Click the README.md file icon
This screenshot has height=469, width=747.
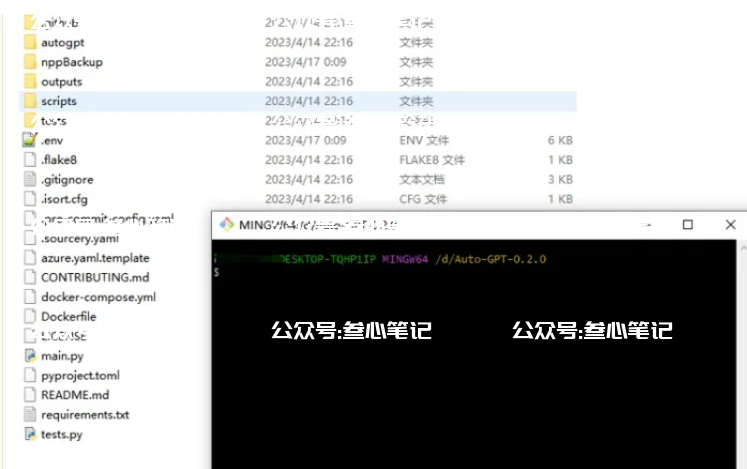click(x=30, y=394)
